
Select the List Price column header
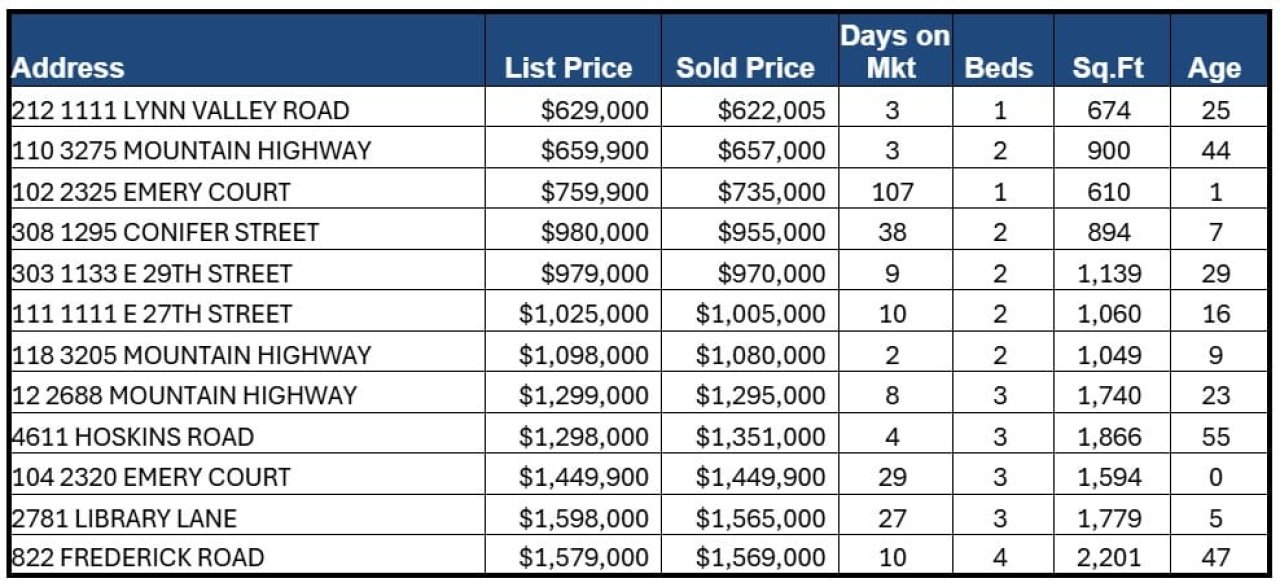pos(568,68)
